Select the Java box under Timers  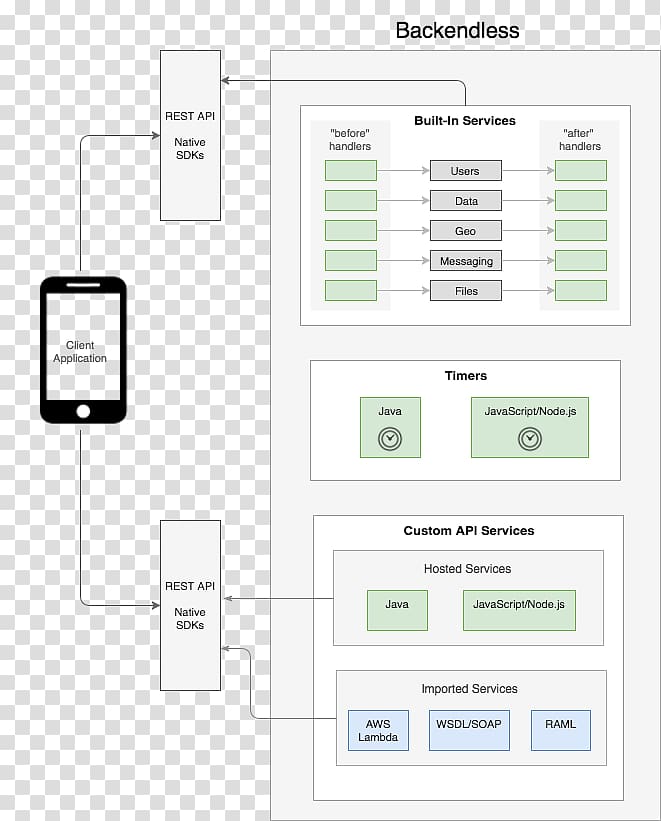coord(390,427)
